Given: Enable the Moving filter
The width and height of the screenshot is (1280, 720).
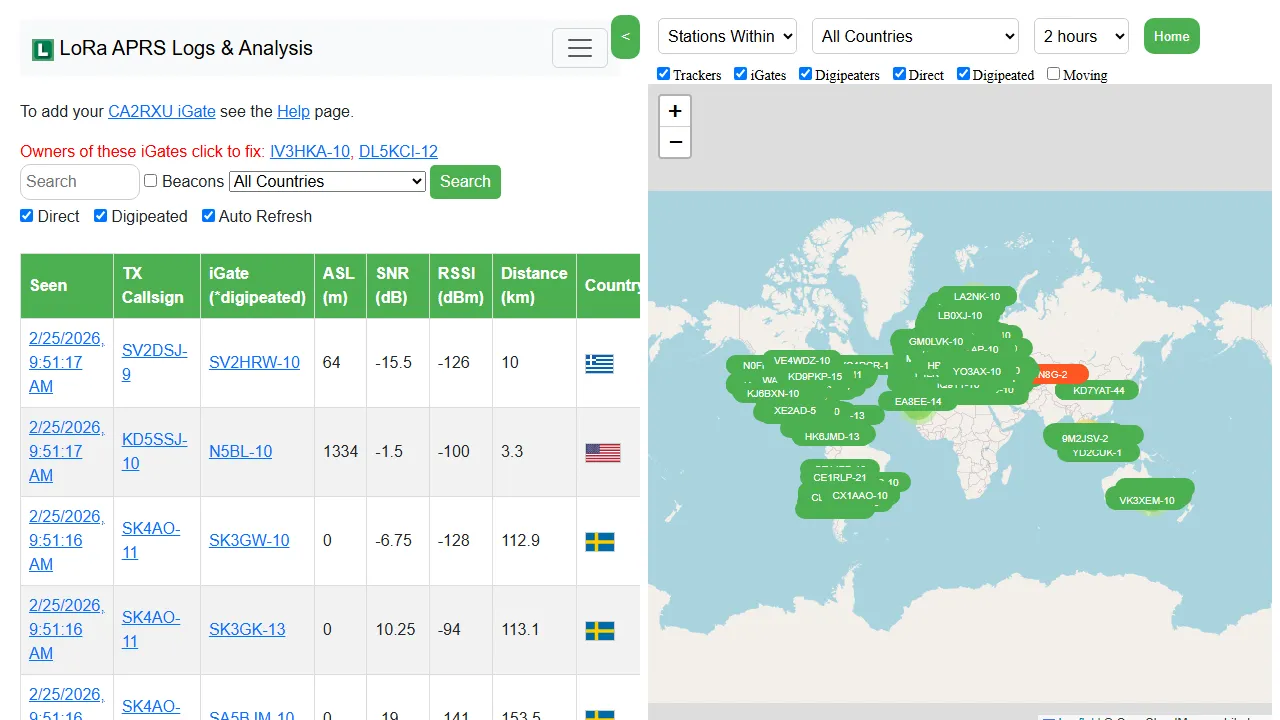Looking at the screenshot, I should coord(1053,73).
